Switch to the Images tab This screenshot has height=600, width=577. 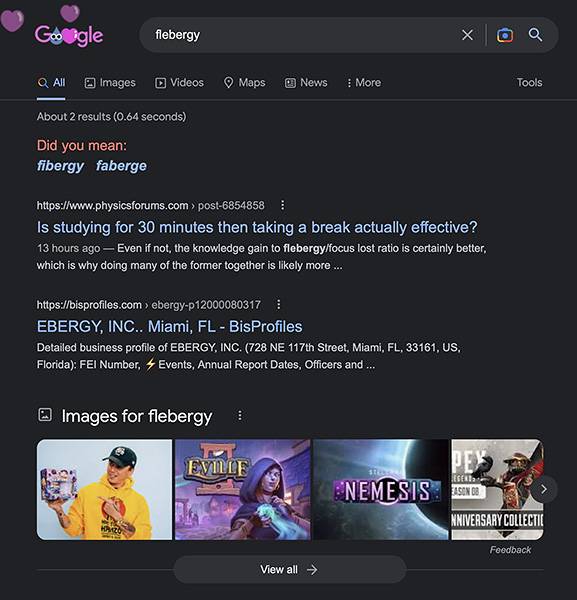110,83
